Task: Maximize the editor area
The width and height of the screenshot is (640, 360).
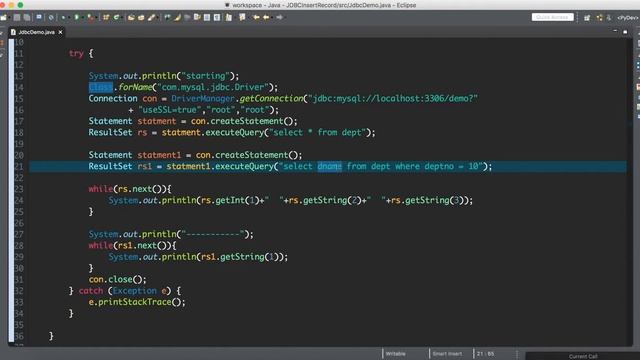Action: [625, 31]
